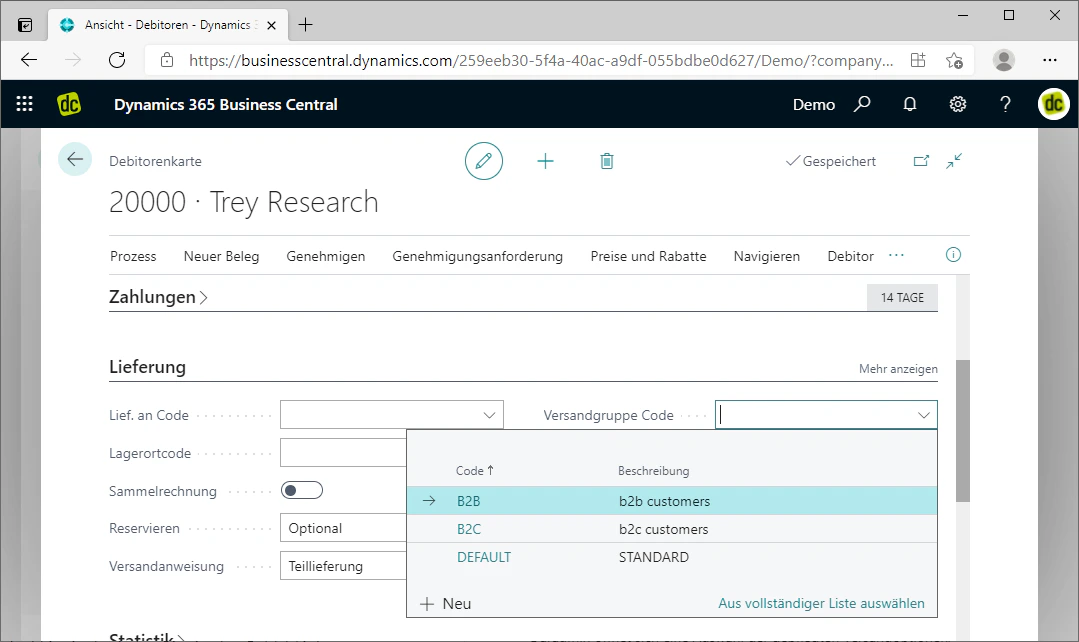Toggle the Sammelrechnung switch
This screenshot has height=642, width=1079.
click(x=301, y=490)
